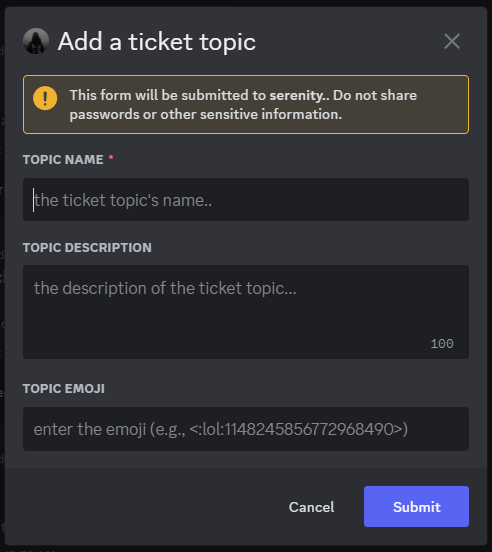Click the 100 character counter

[442, 344]
